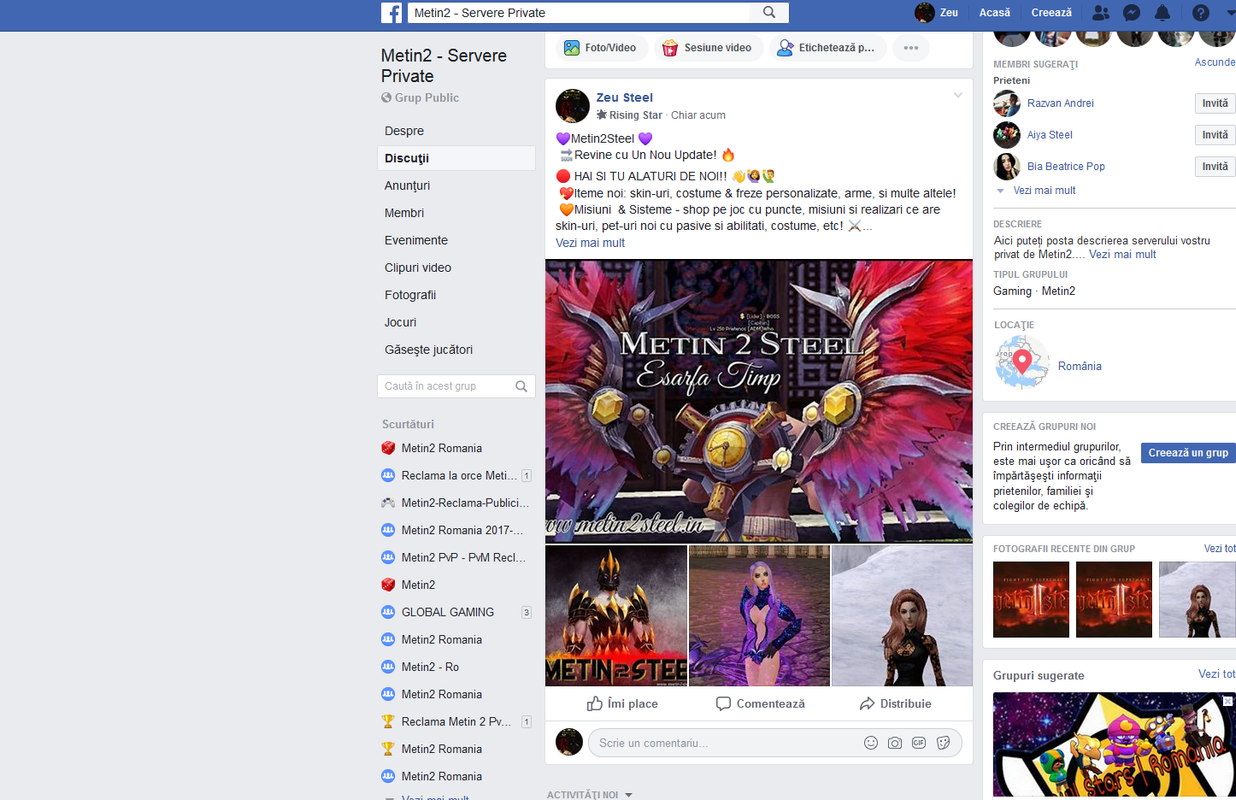The image size is (1236, 800).
Task: Add a GIF to the comment
Action: click(918, 743)
